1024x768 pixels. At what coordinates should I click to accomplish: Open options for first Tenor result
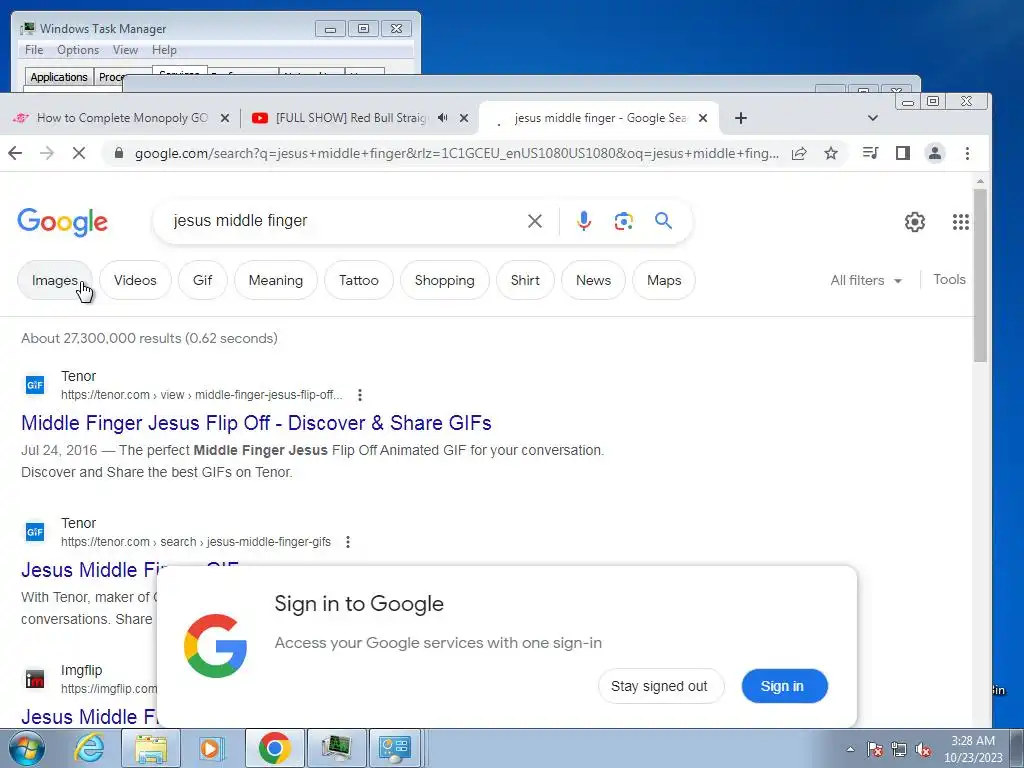pos(360,395)
